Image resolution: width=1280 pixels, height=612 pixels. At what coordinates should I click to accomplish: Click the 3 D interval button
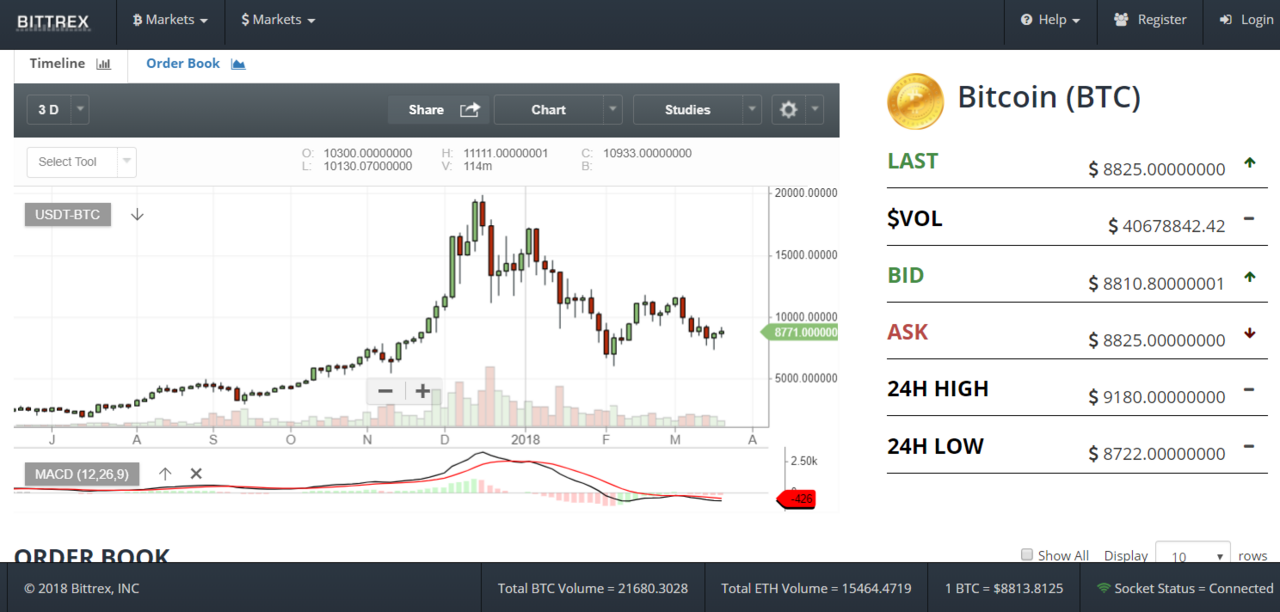(x=48, y=110)
